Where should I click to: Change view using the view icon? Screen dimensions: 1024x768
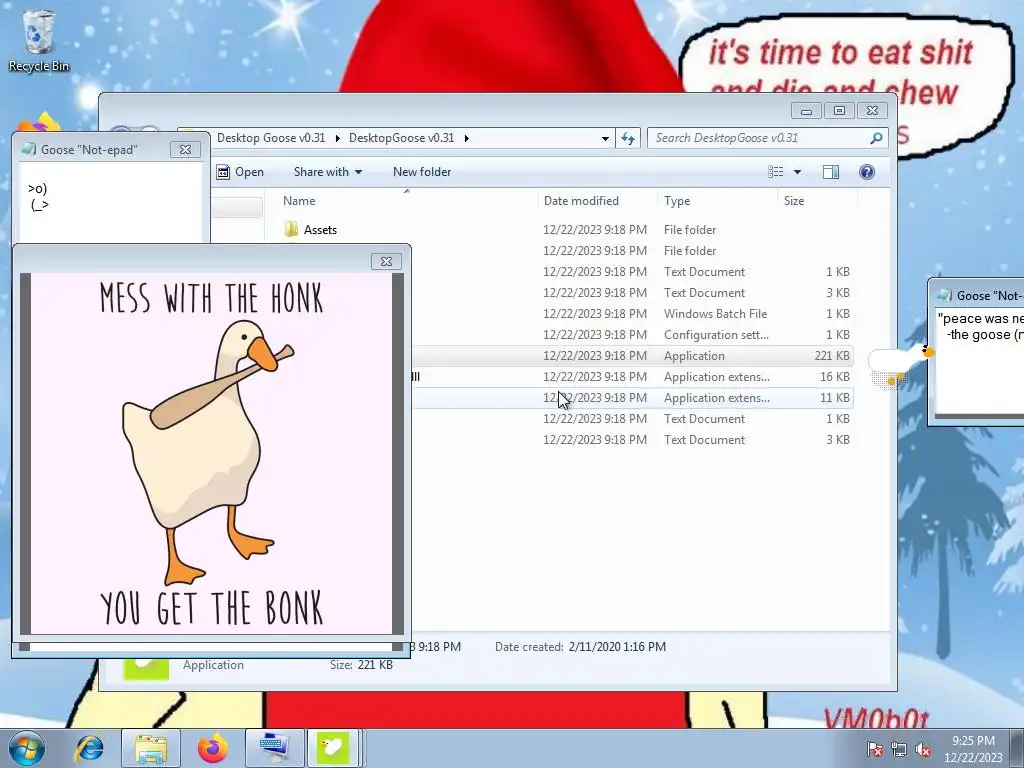click(x=776, y=172)
